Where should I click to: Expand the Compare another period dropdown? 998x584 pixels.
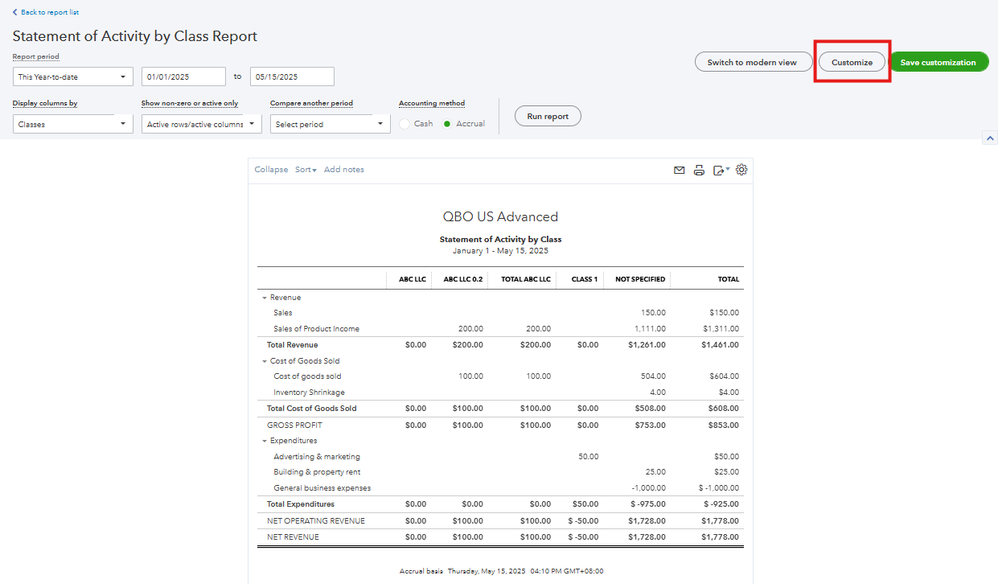[330, 124]
